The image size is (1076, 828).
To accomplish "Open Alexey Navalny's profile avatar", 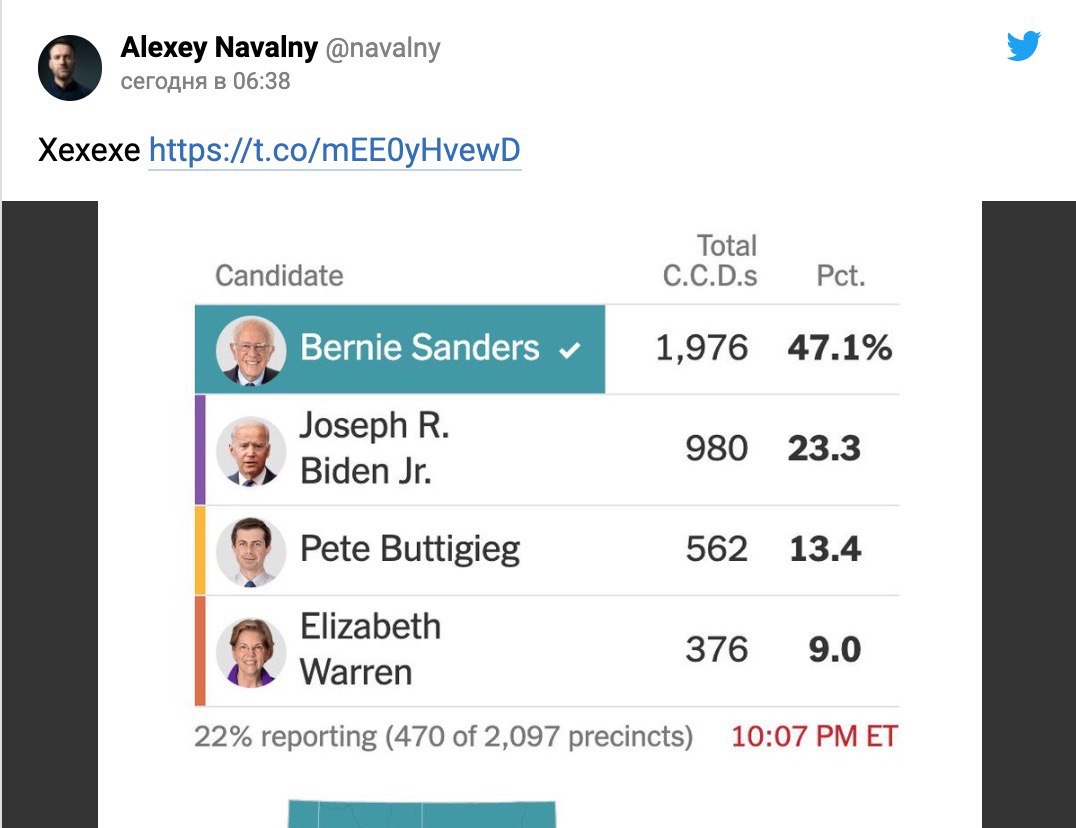I will pos(70,68).
